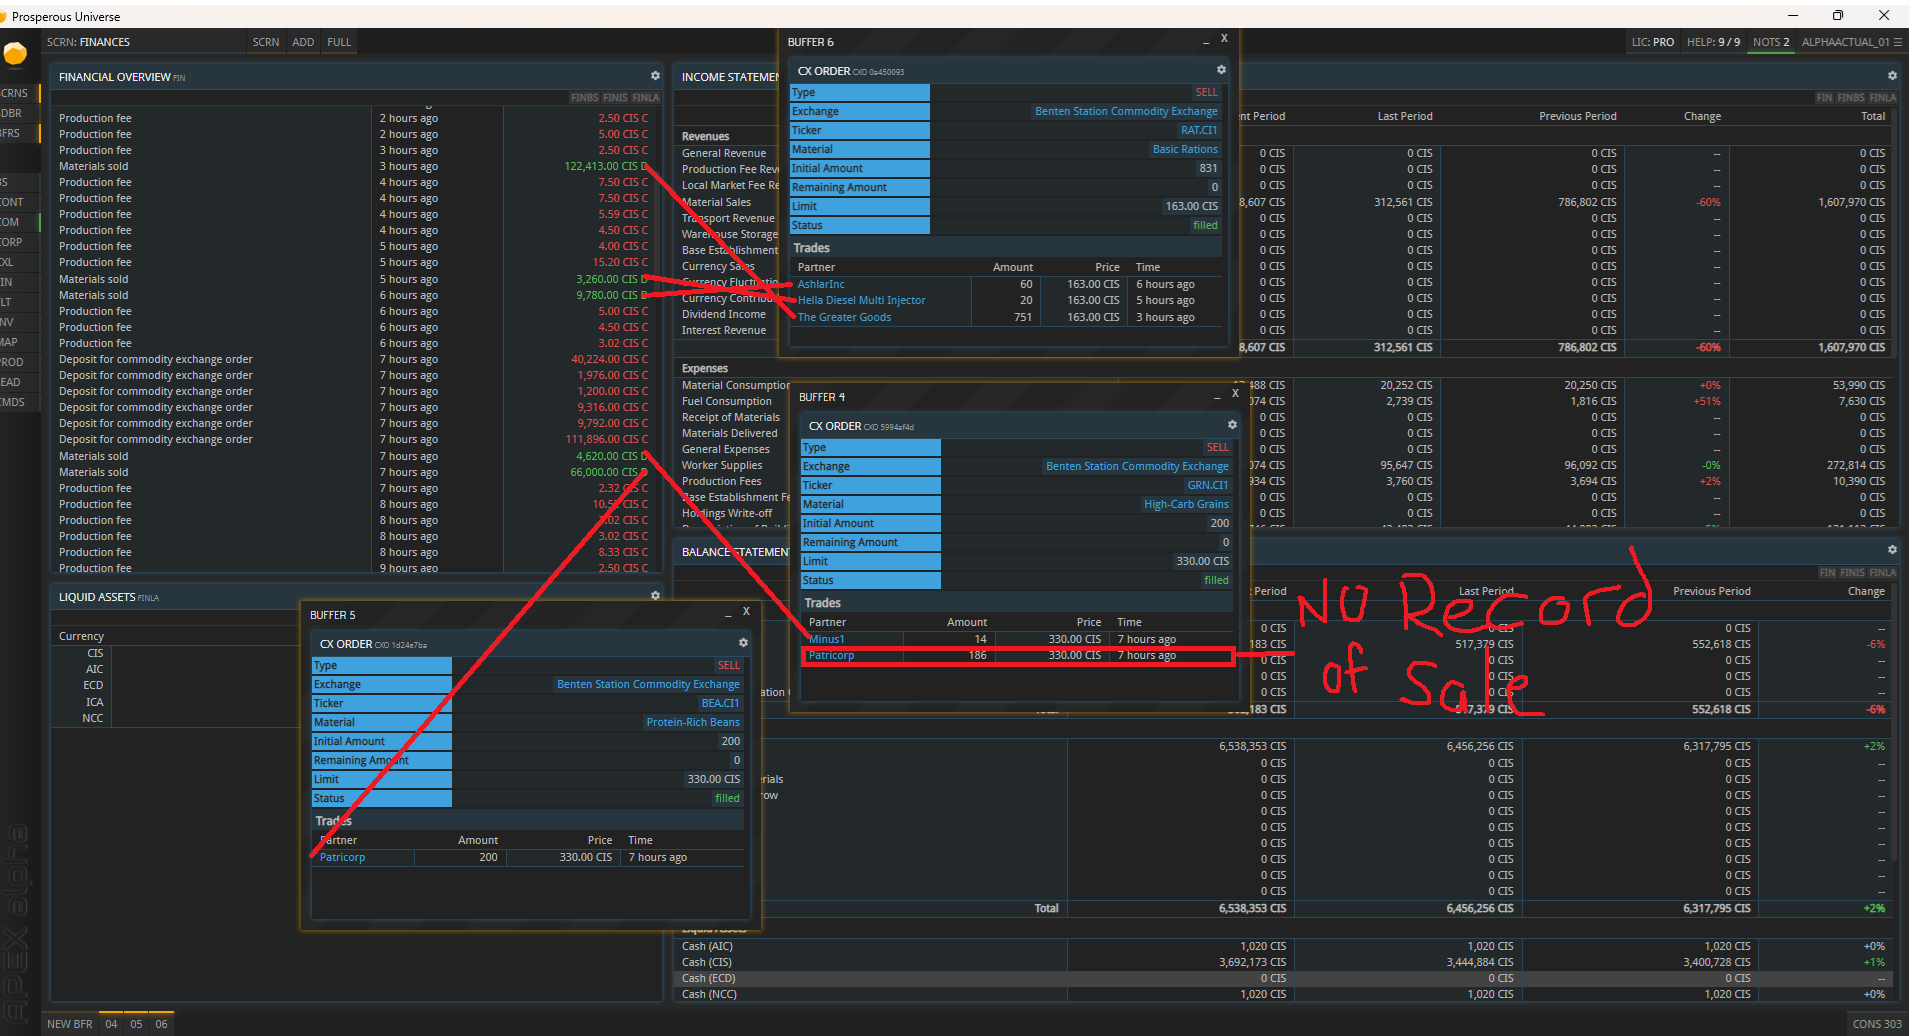Open settings gear of Financial Overview panel
The height and width of the screenshot is (1036, 1920).
pyautogui.click(x=655, y=76)
